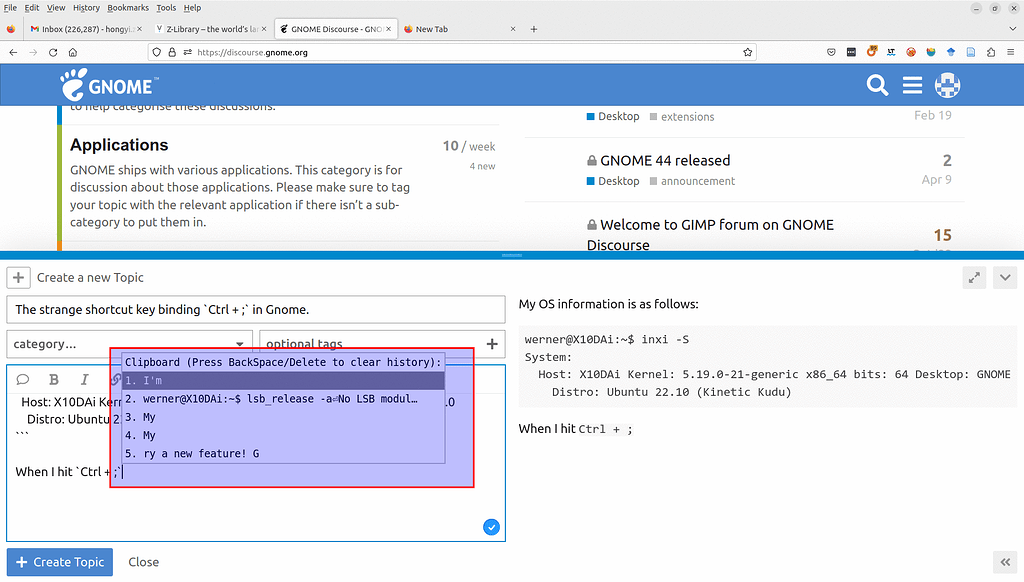Collapse the composer with the down chevron
Viewport: 1024px width, 582px height.
pyautogui.click(x=1005, y=277)
